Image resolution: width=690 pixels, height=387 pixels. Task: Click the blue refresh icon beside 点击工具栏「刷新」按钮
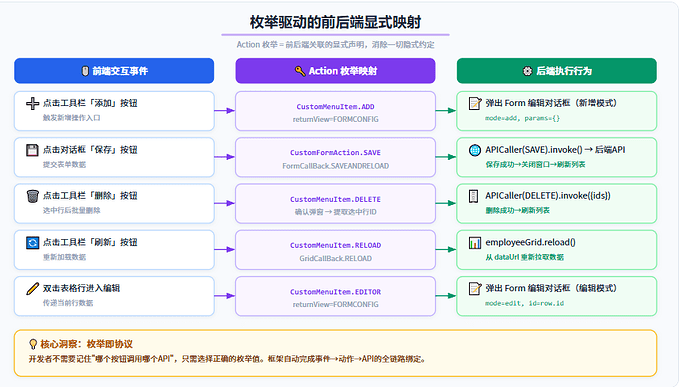(x=32, y=243)
